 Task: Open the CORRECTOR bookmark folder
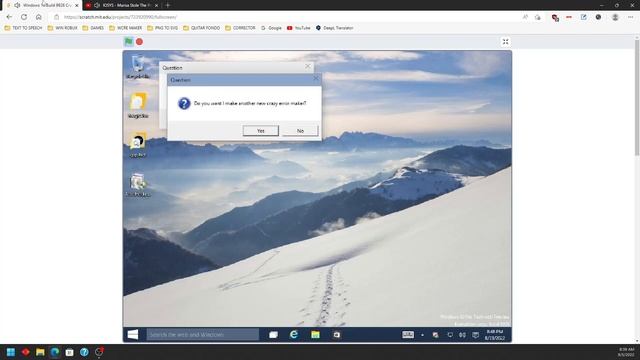tap(240, 28)
